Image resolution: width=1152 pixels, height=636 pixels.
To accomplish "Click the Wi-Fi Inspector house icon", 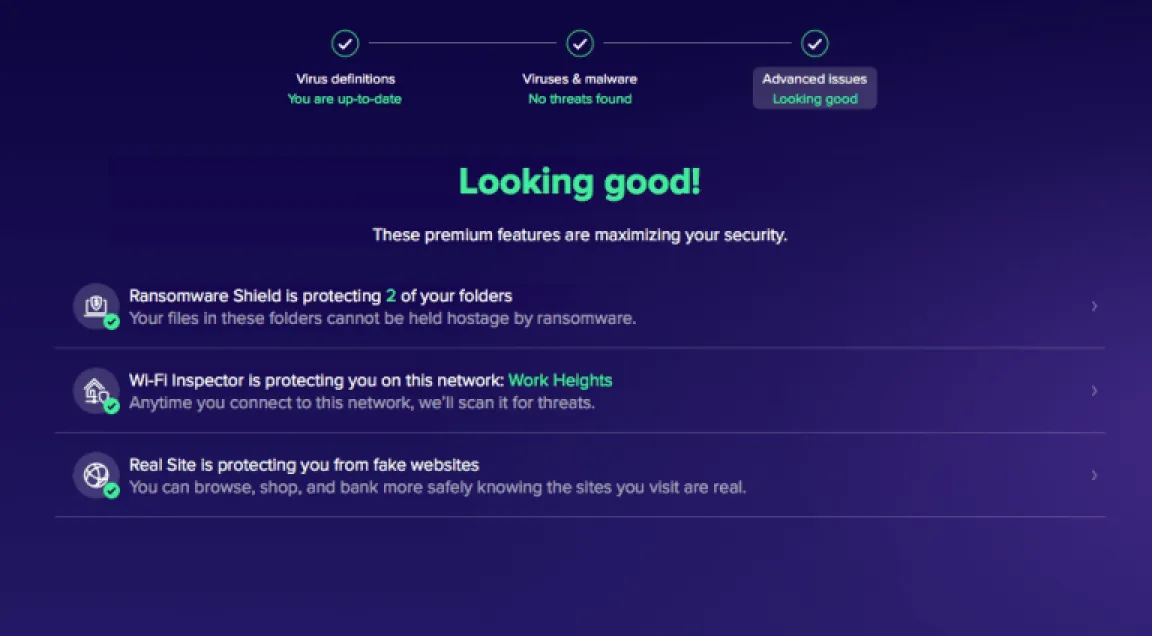I will coord(96,390).
